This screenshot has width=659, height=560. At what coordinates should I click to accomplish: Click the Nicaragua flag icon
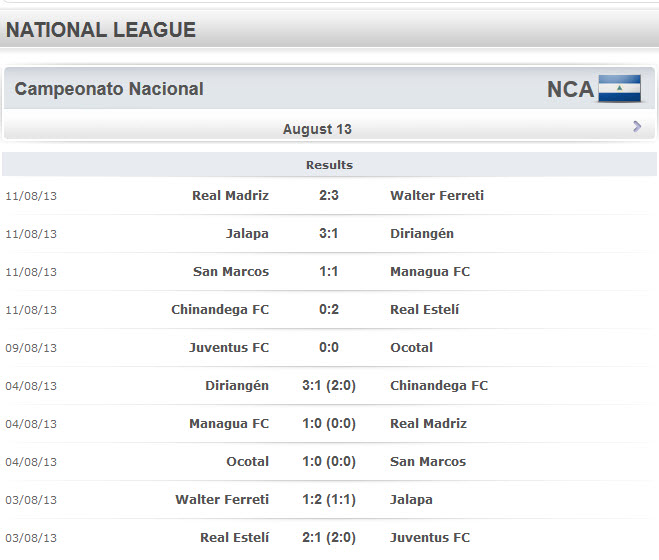pos(619,89)
